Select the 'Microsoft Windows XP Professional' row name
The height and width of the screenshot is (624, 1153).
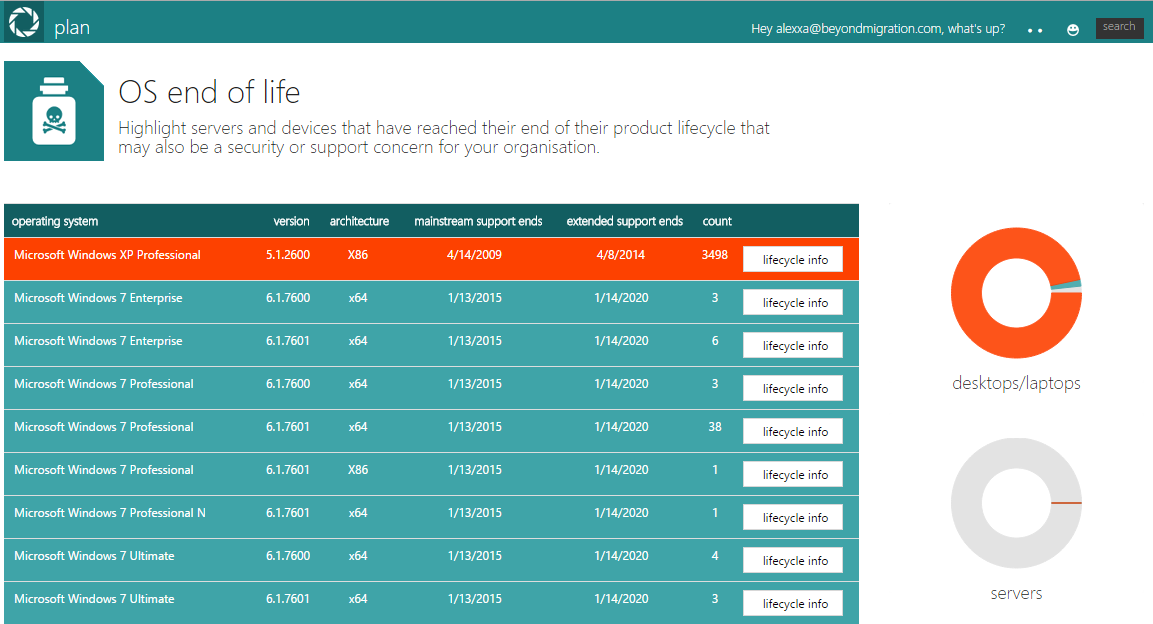(107, 255)
